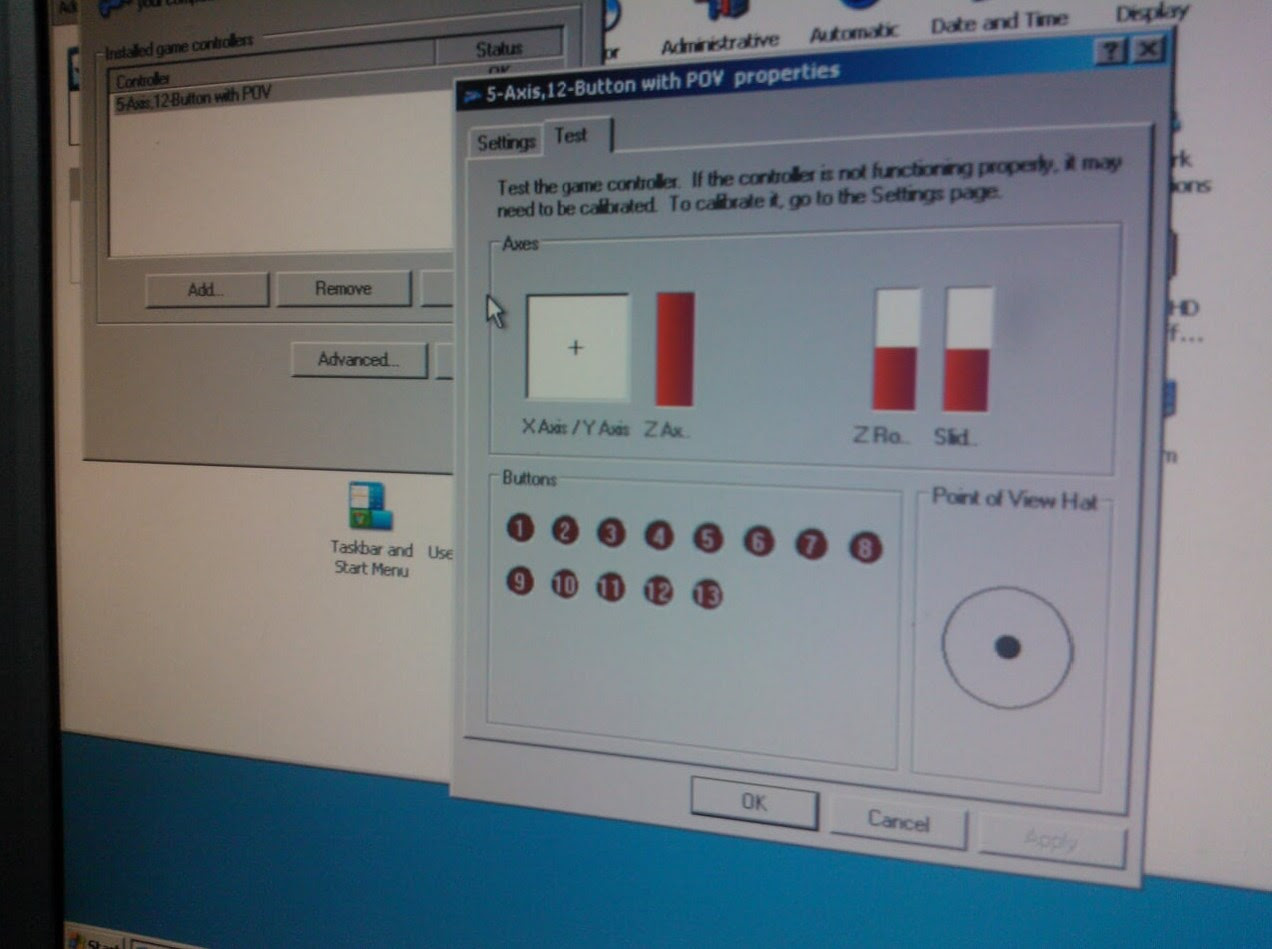Click button indicator 11
The height and width of the screenshot is (949, 1272).
tap(611, 588)
